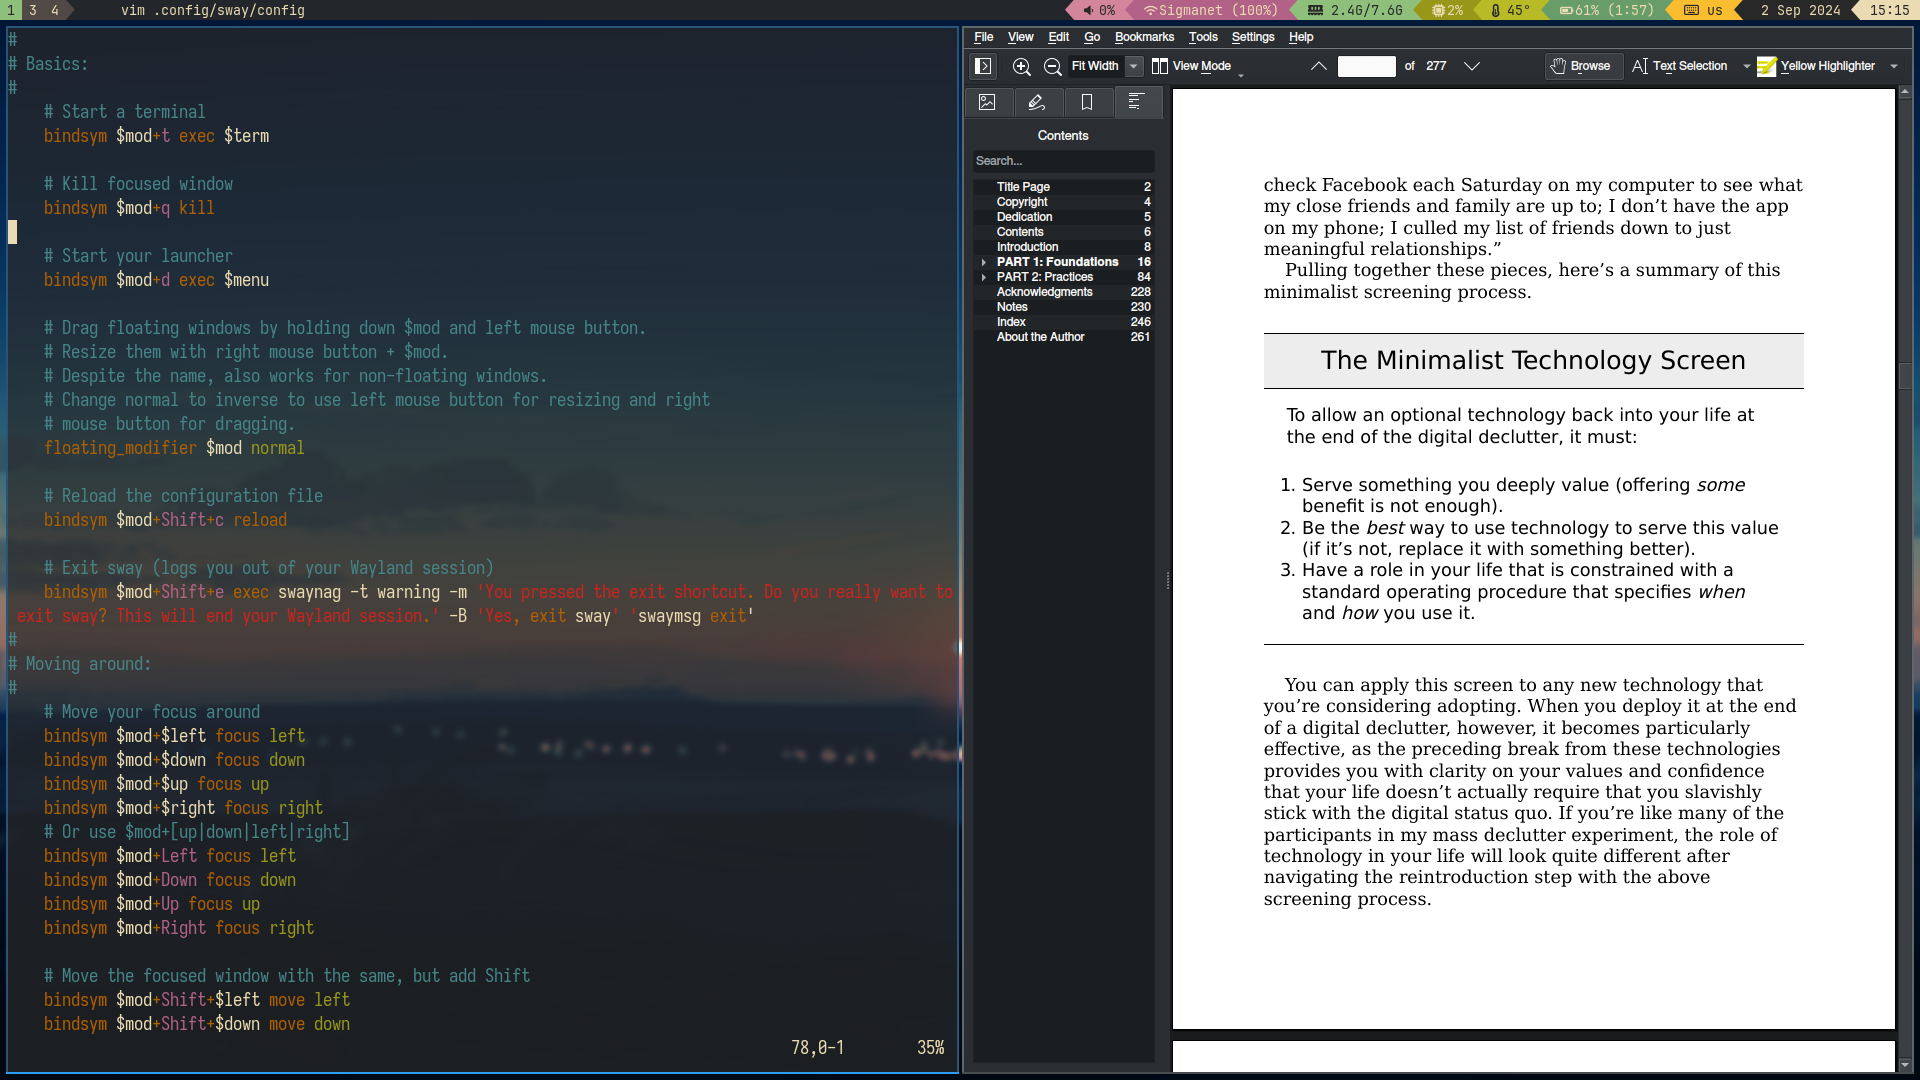Activate the Yellow Highlighter tool
This screenshot has width=1920, height=1080.
click(1826, 66)
